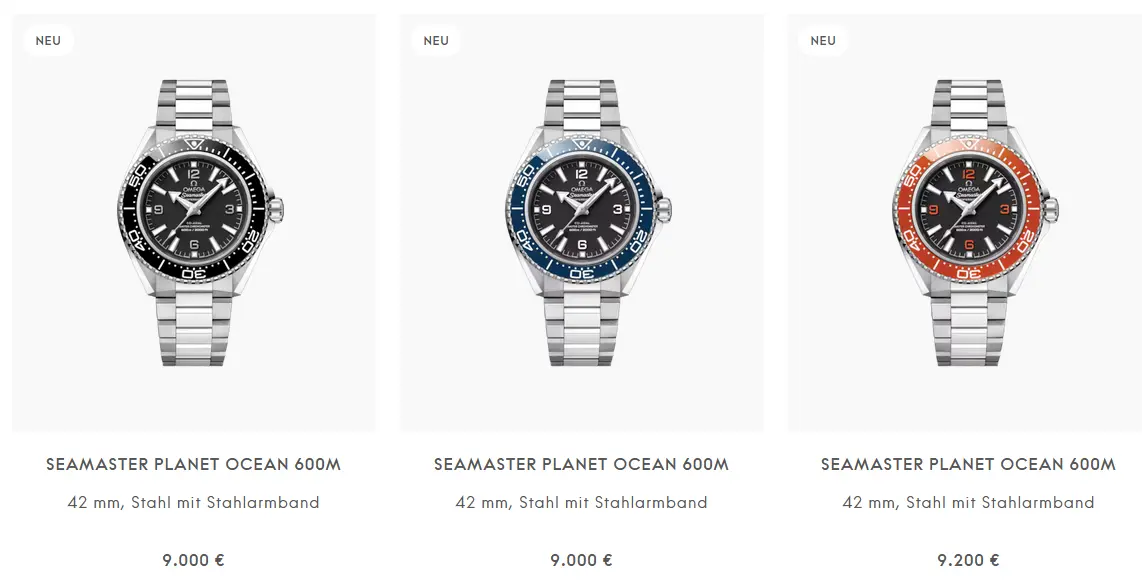Open the Seamaster Planet Ocean 600M title under the blue watch
Screen dimensions: 1142x585
tap(581, 464)
